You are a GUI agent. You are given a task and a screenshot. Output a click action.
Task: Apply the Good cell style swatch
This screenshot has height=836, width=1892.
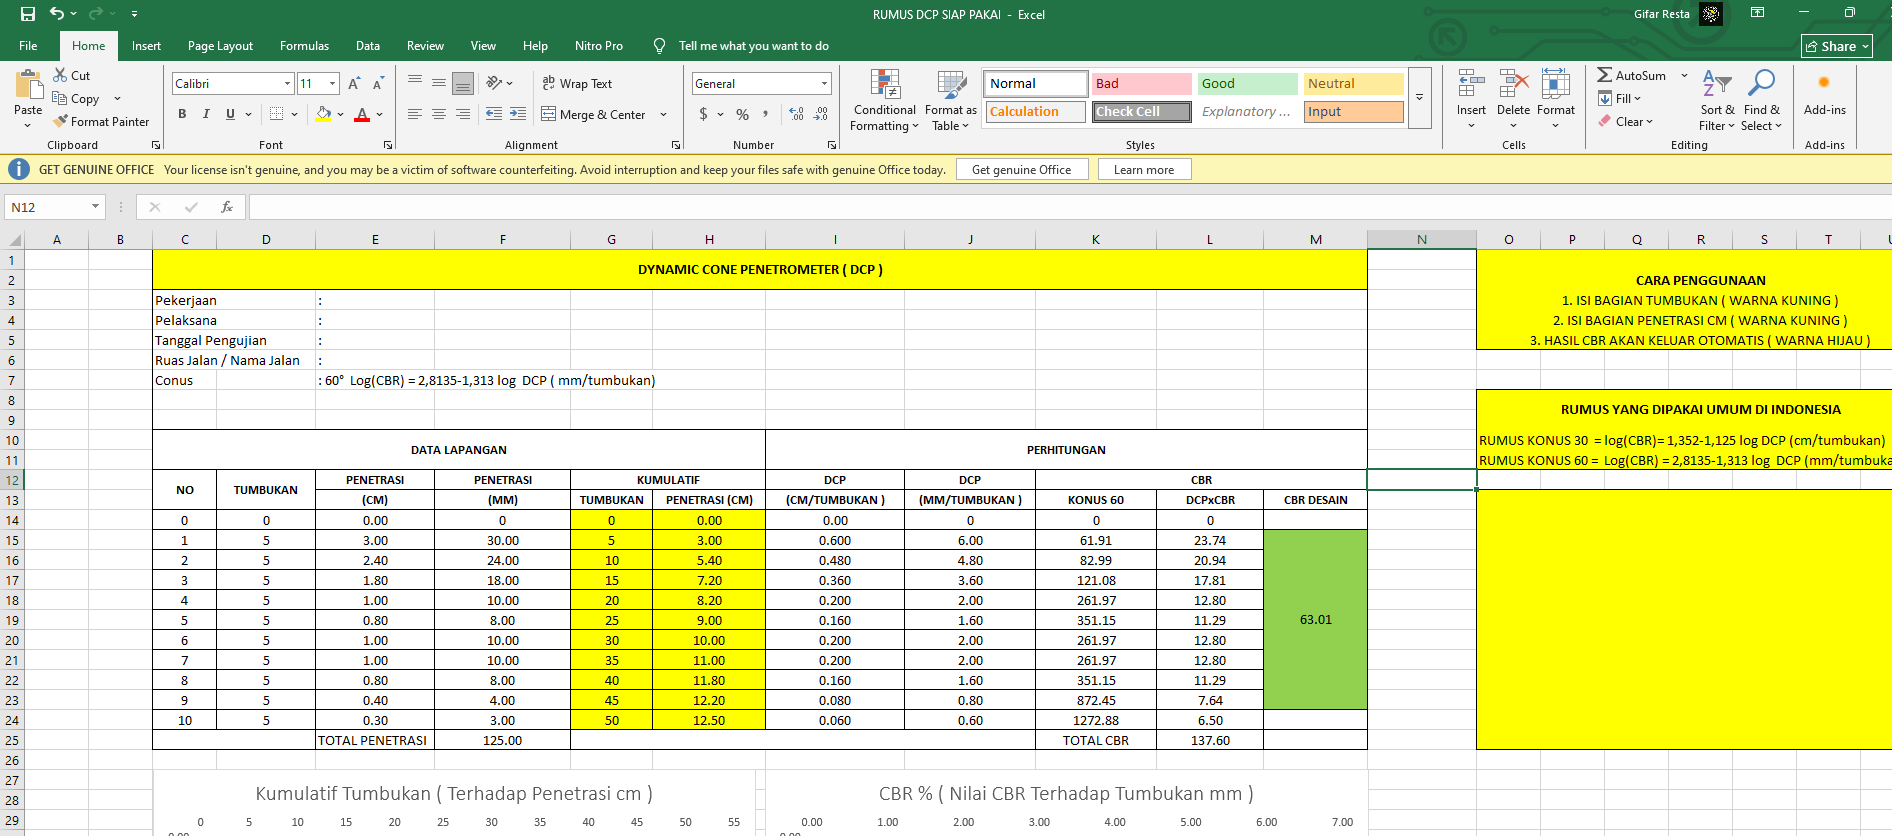coord(1247,84)
